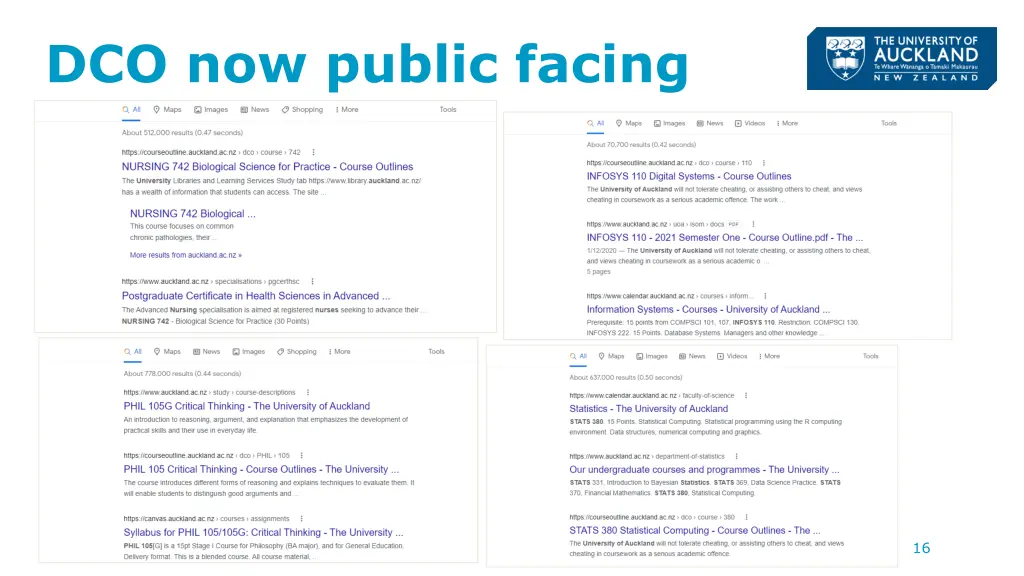The width and height of the screenshot is (1024, 576).
Task: Open three-dot menu beside dco › PHIL › 105 URL
Action: pos(301,455)
